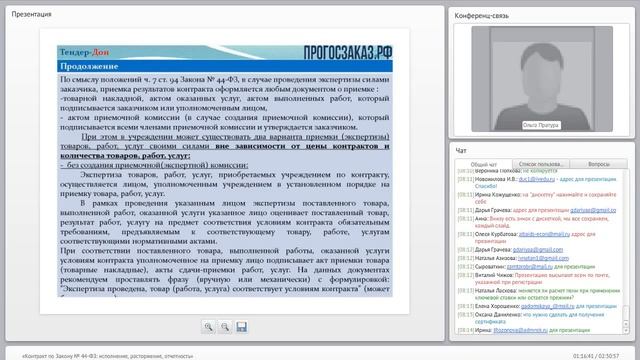The height and width of the screenshot is (360, 640).
Task: Open Наталья Азизова's email link
Action: tap(543, 258)
